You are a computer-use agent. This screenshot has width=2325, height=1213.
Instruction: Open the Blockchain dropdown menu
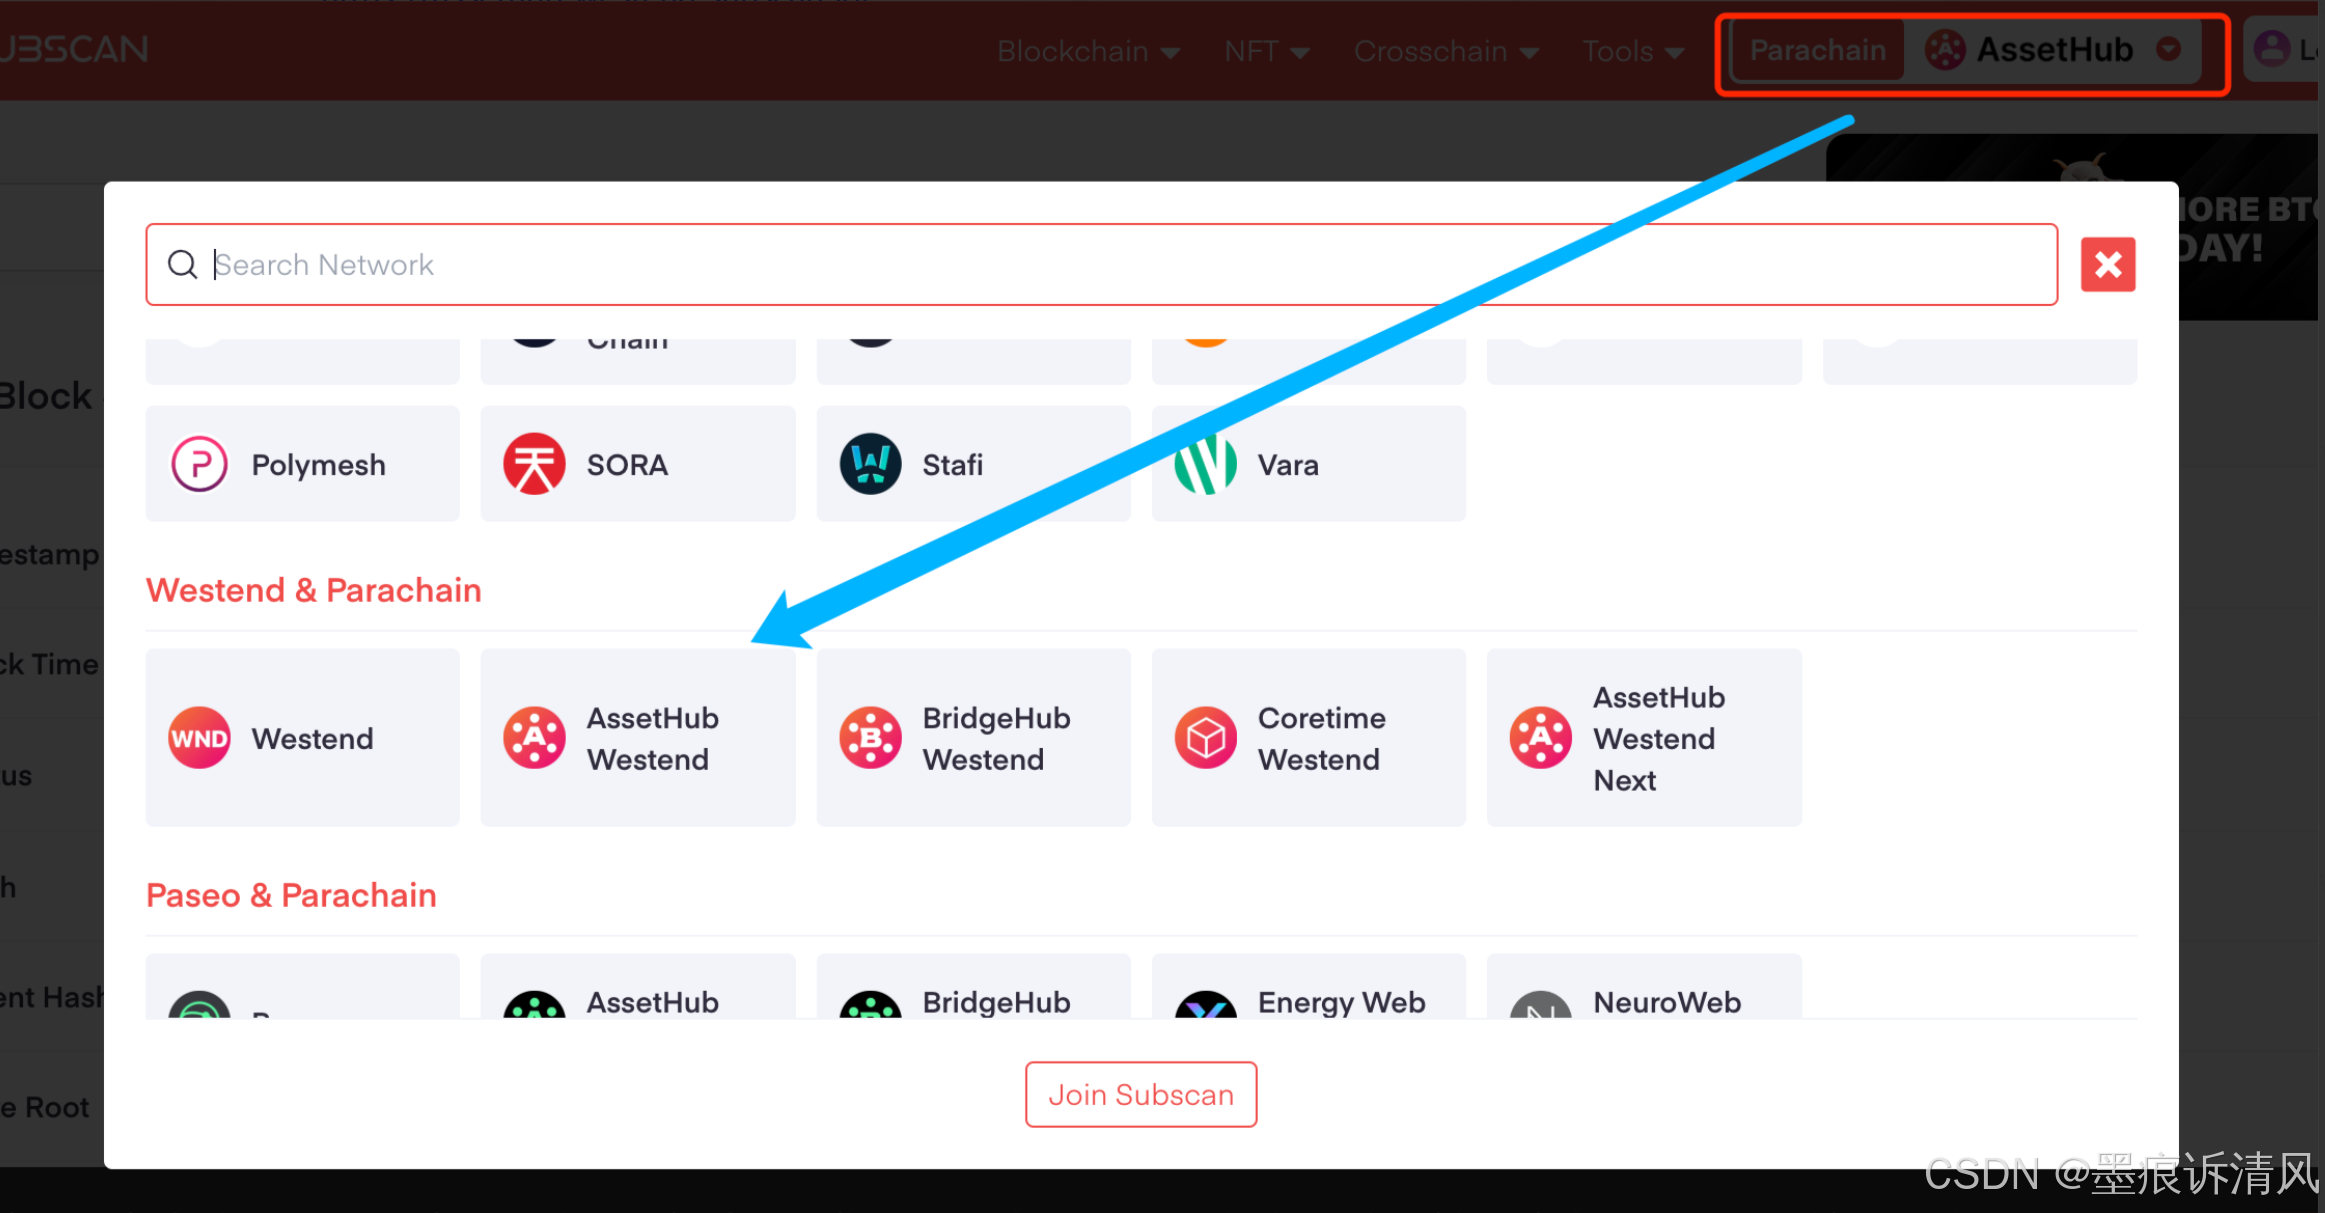pyautogui.click(x=1088, y=51)
